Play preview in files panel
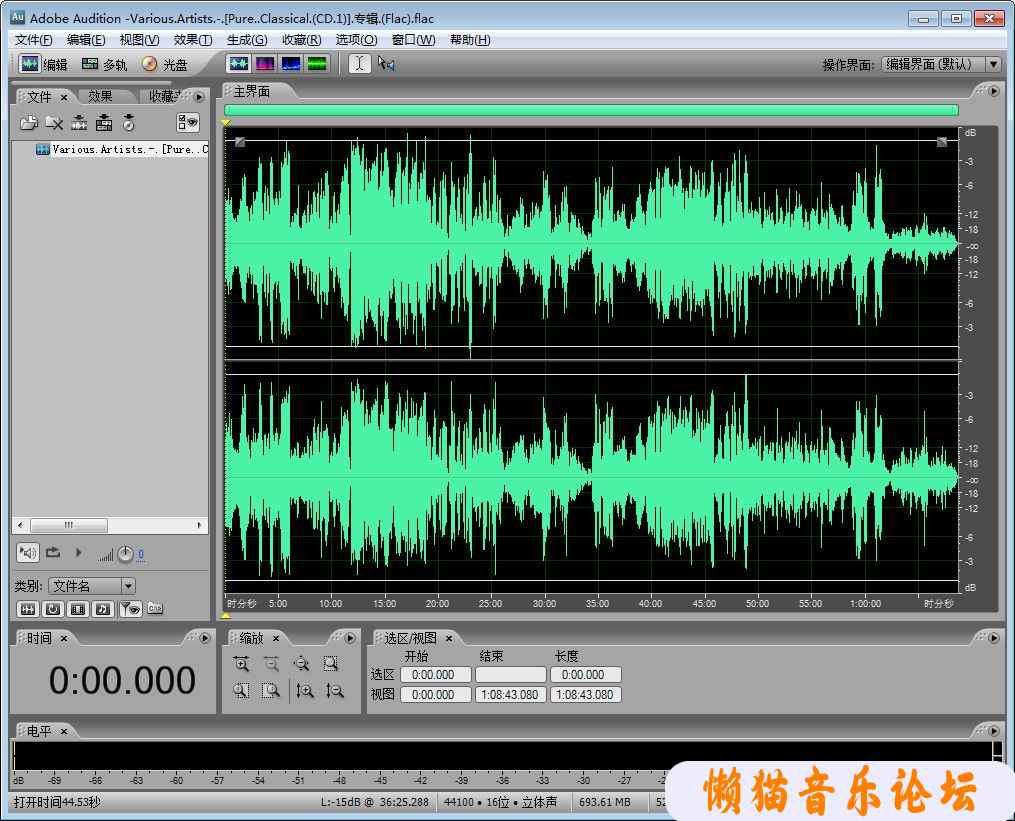This screenshot has height=821, width=1015. tap(78, 552)
